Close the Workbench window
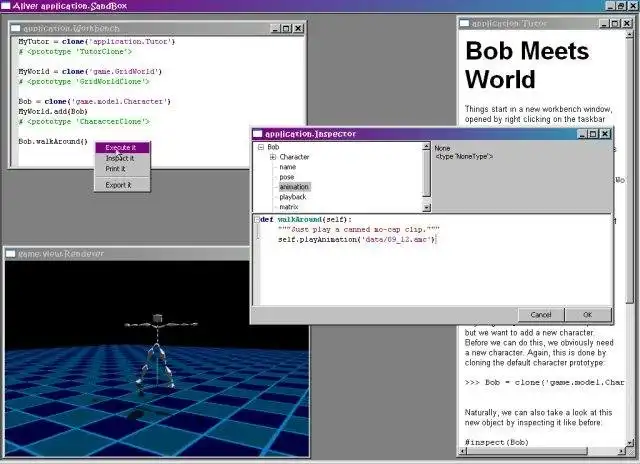This screenshot has height=464, width=640. coord(299,28)
